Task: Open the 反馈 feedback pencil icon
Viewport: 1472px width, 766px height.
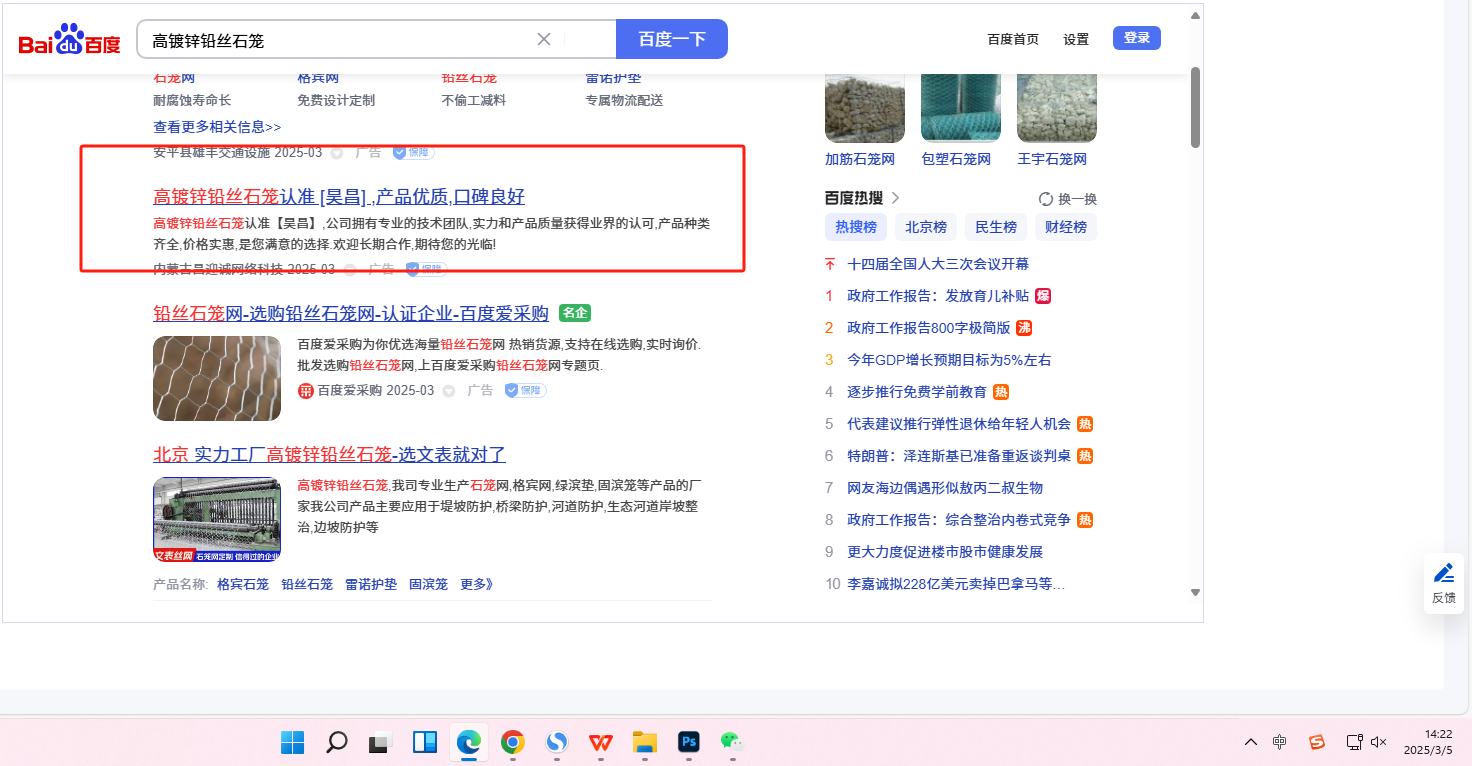Action: [1444, 574]
